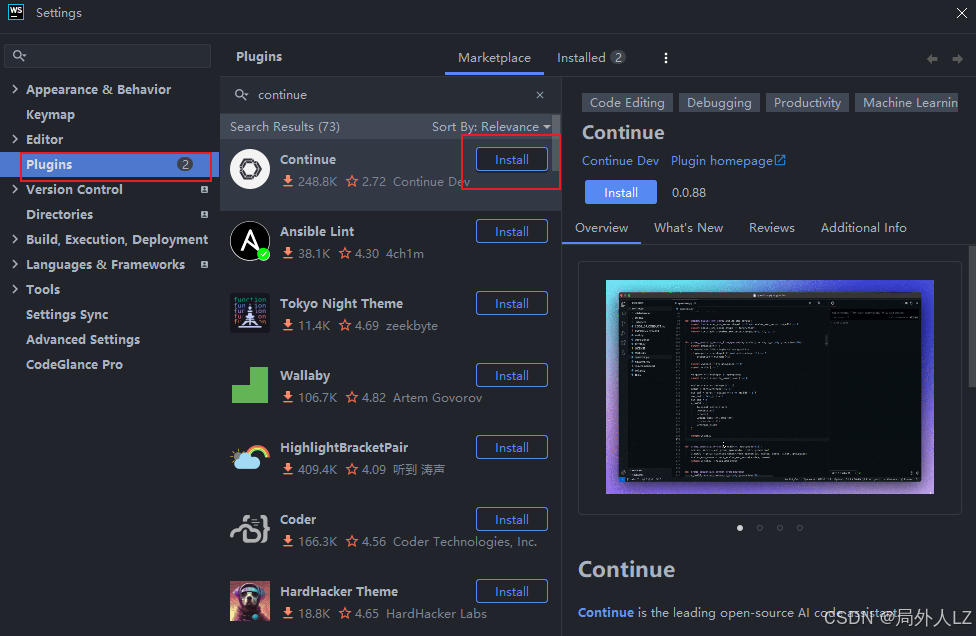Click the navigate back arrow icon
976x636 pixels.
(x=932, y=58)
